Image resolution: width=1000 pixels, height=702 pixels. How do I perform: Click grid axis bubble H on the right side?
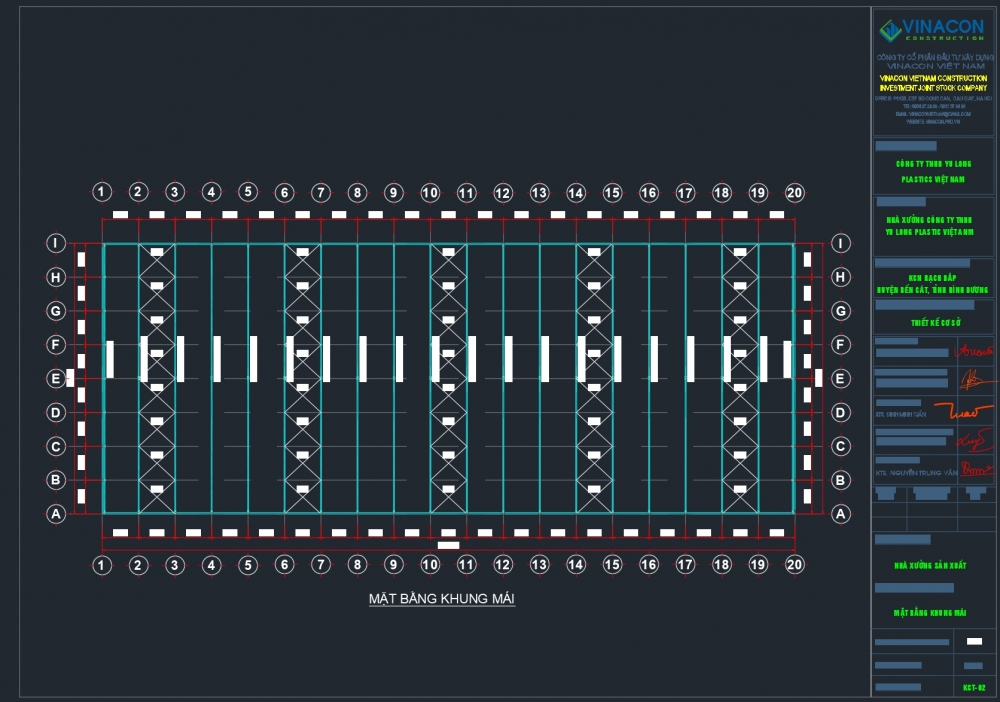[841, 277]
